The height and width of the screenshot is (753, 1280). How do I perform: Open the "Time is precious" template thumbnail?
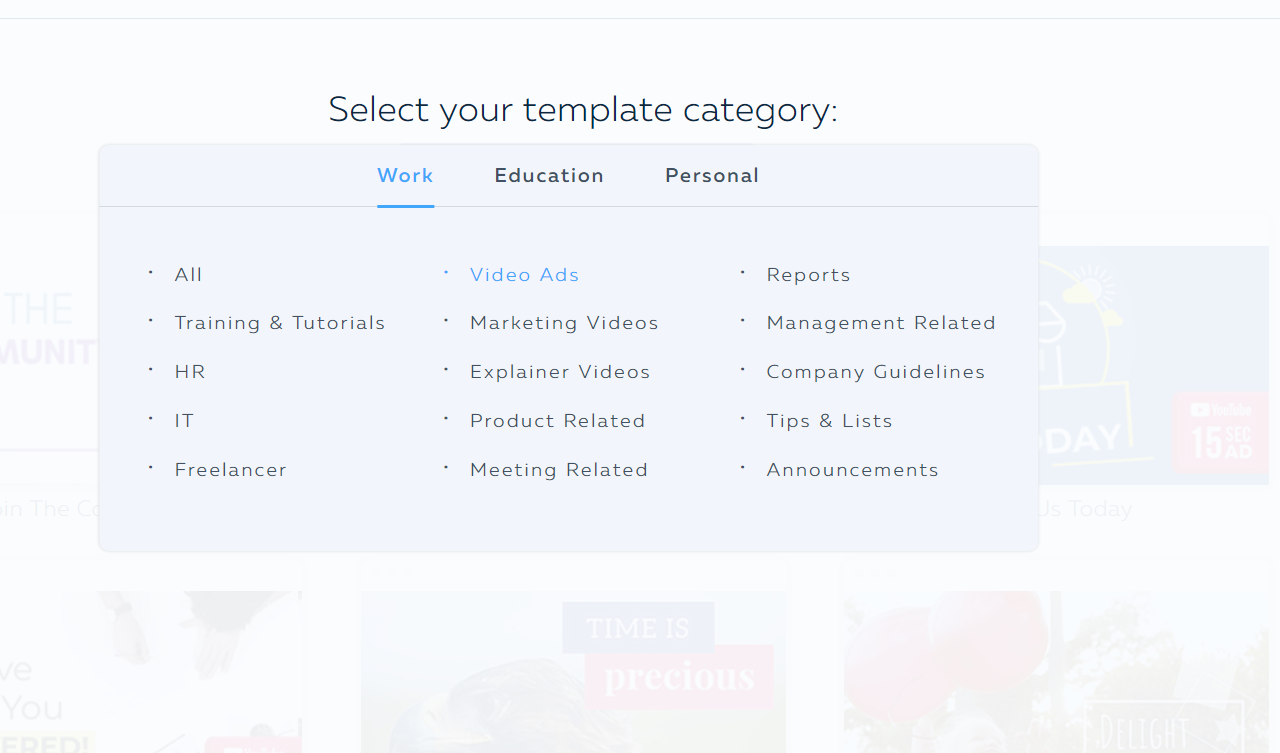[x=573, y=670]
